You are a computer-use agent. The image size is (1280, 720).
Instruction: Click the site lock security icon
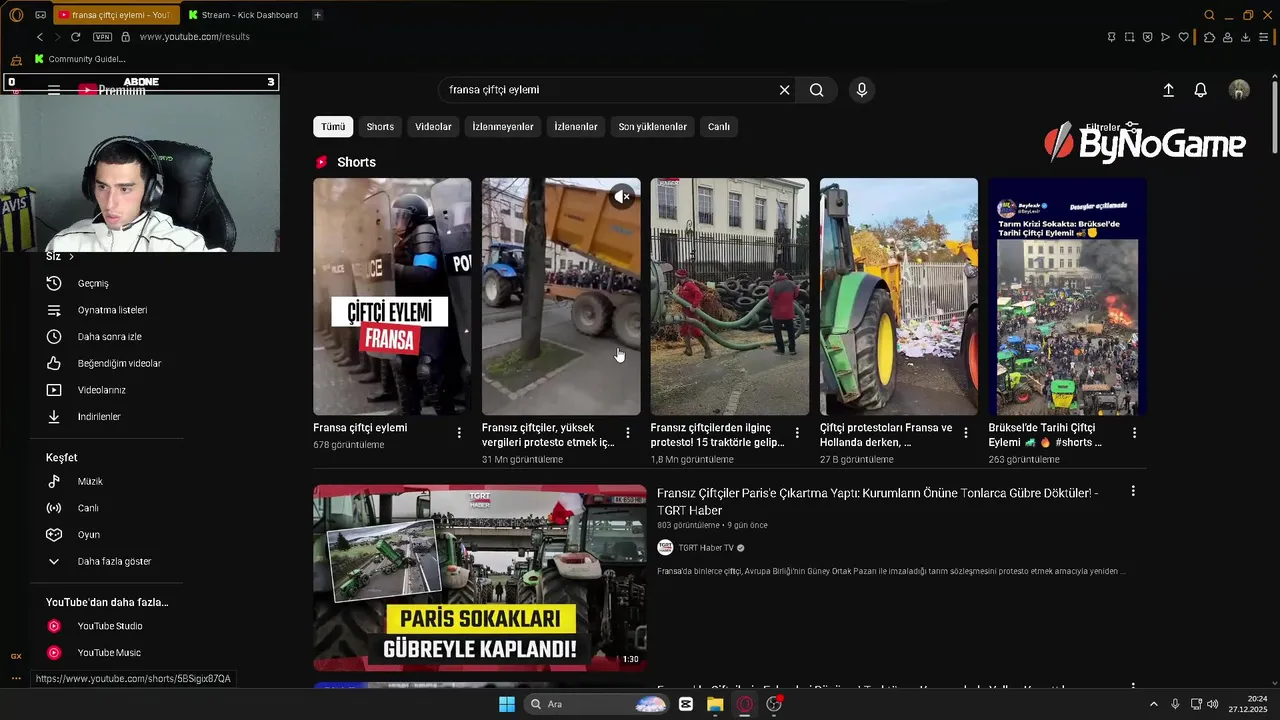pos(125,37)
